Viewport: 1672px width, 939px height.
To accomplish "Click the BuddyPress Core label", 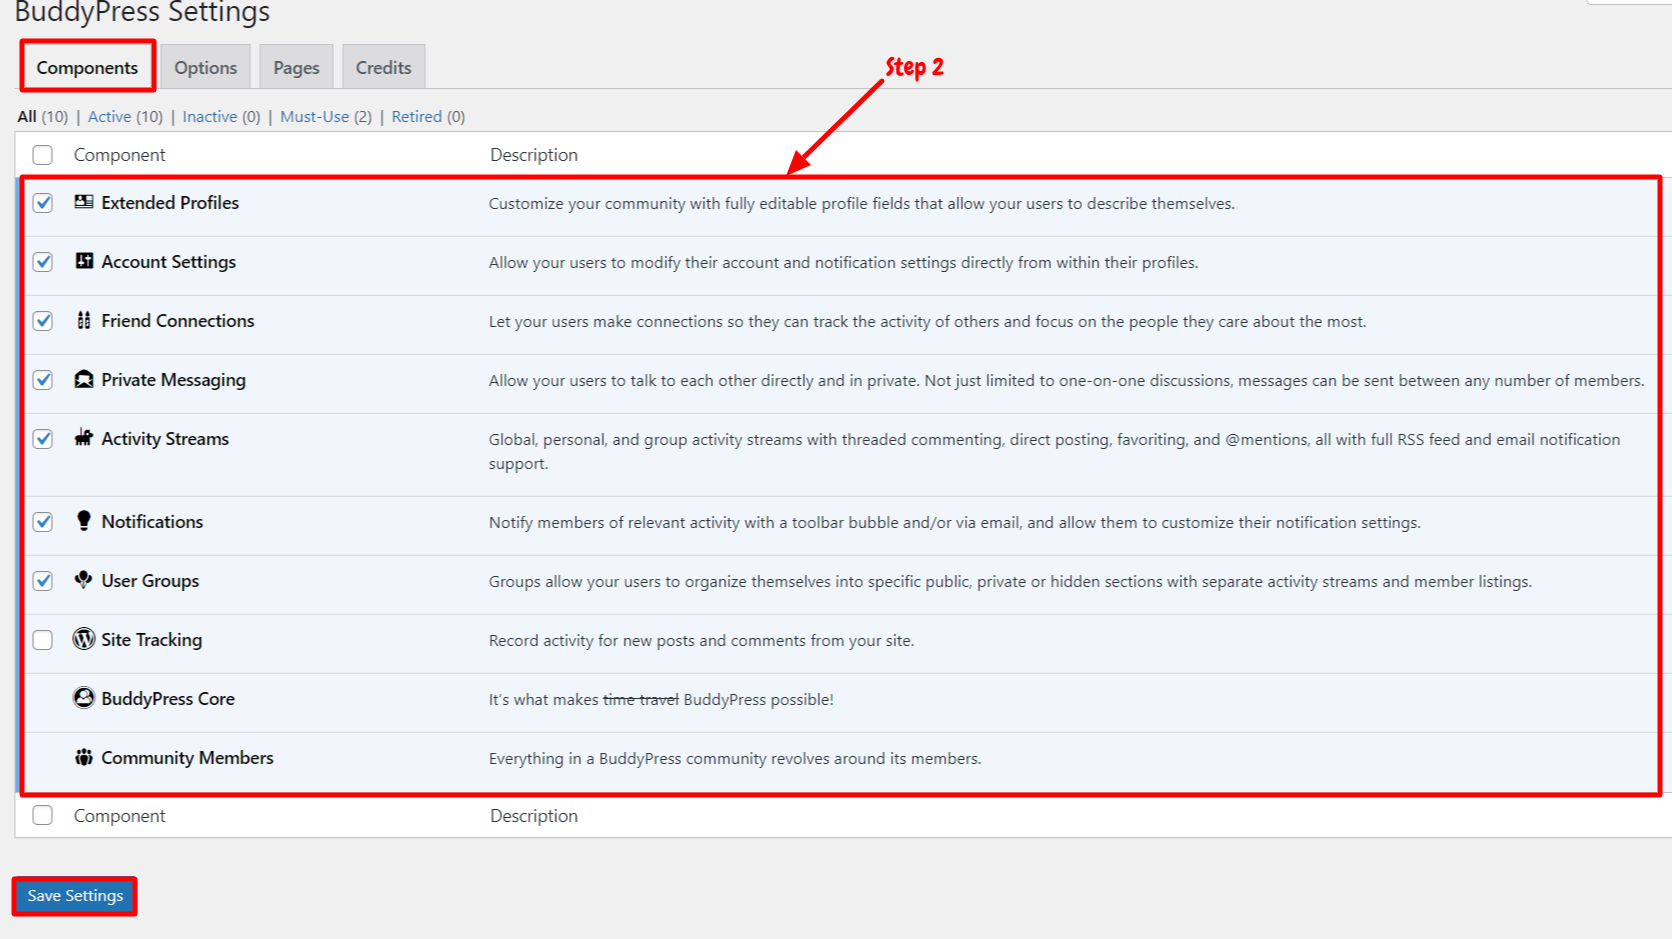I will (x=168, y=699).
